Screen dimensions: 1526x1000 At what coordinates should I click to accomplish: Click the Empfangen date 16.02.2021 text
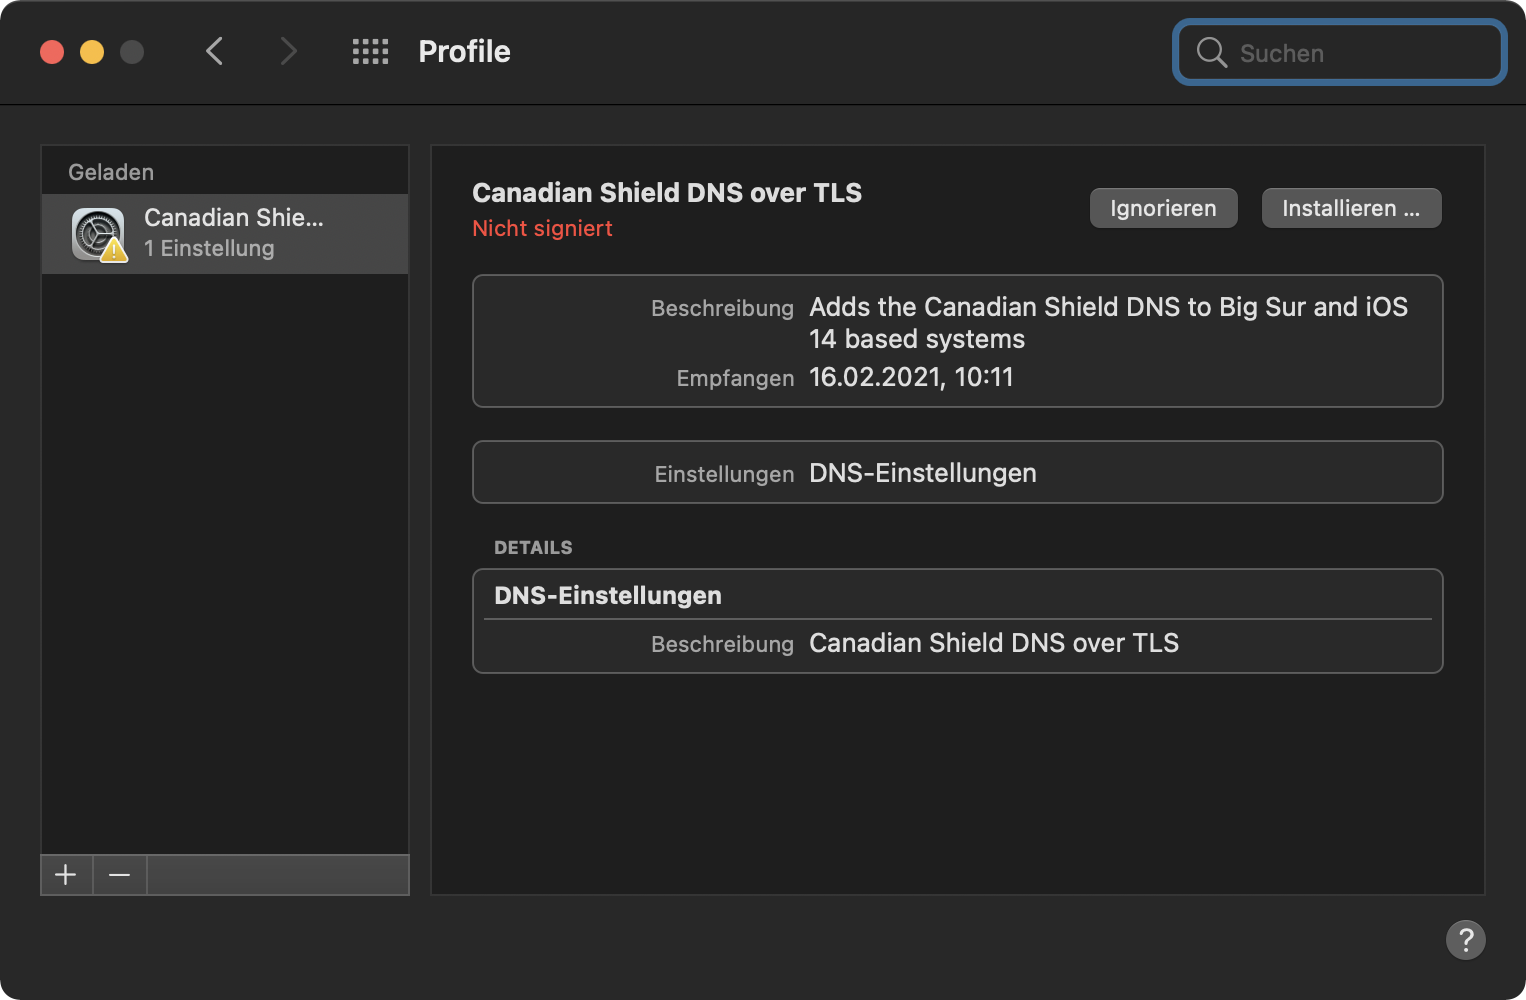(x=910, y=377)
